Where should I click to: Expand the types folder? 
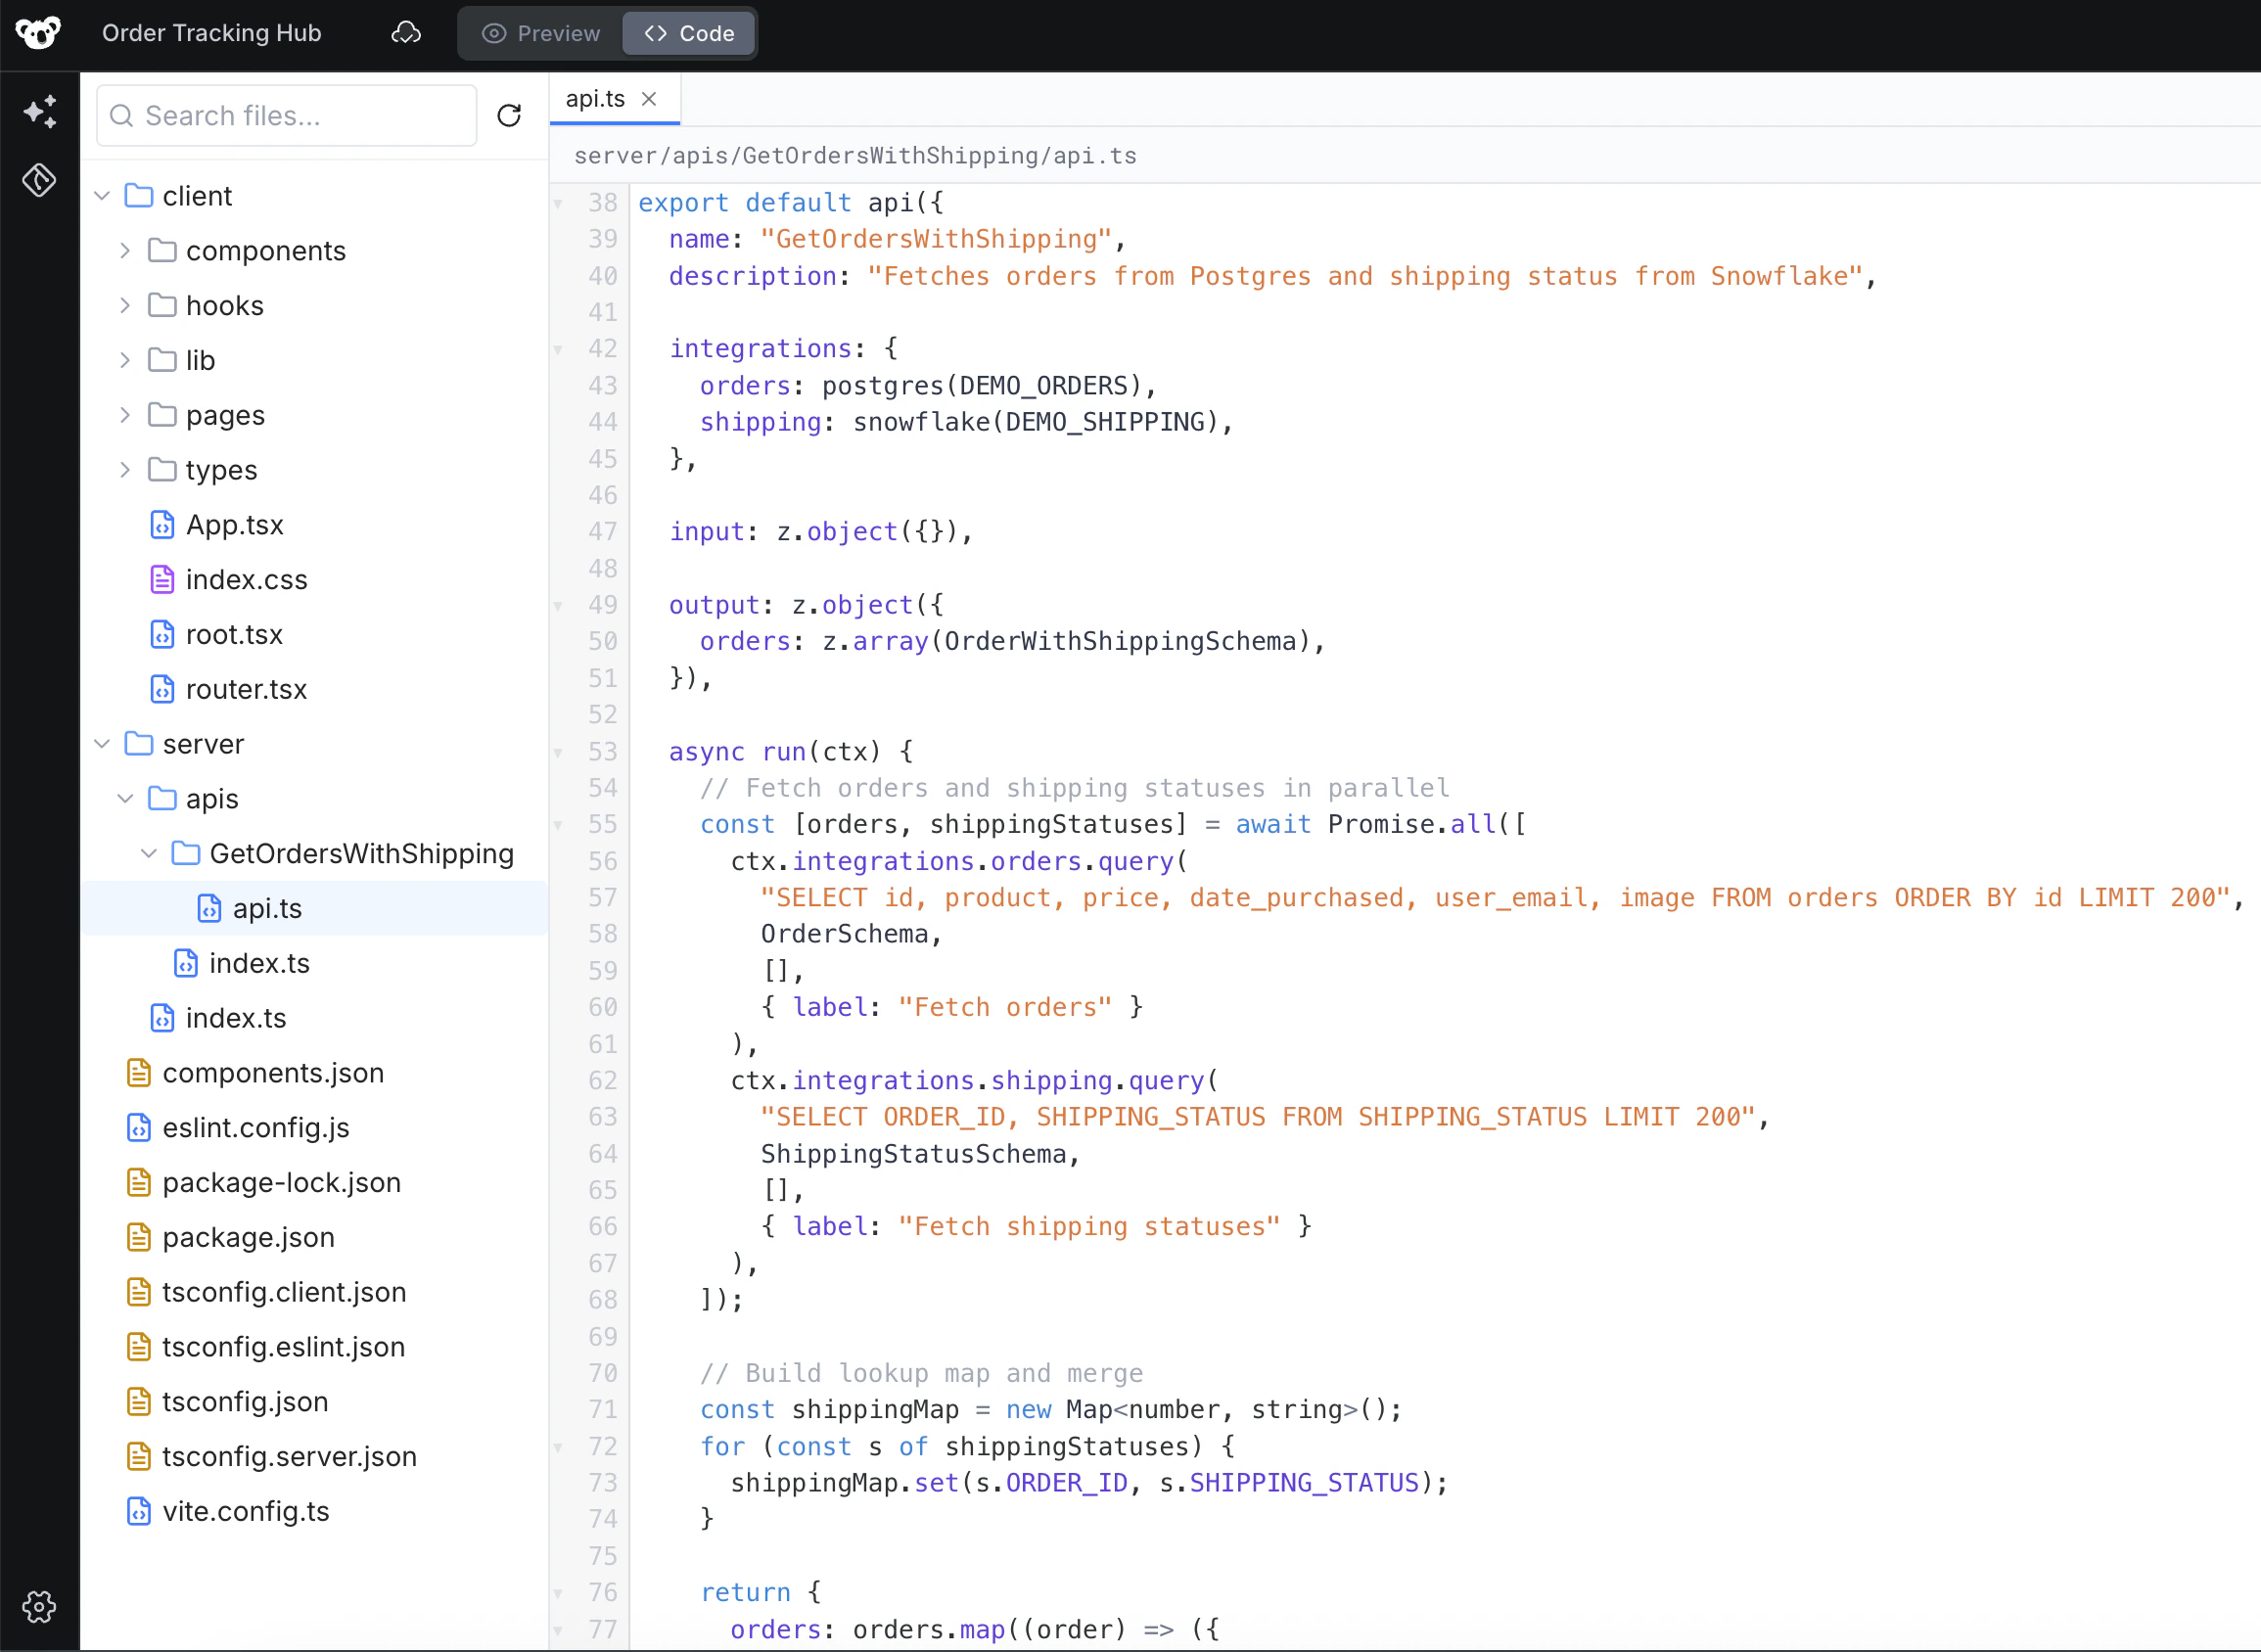coord(124,469)
